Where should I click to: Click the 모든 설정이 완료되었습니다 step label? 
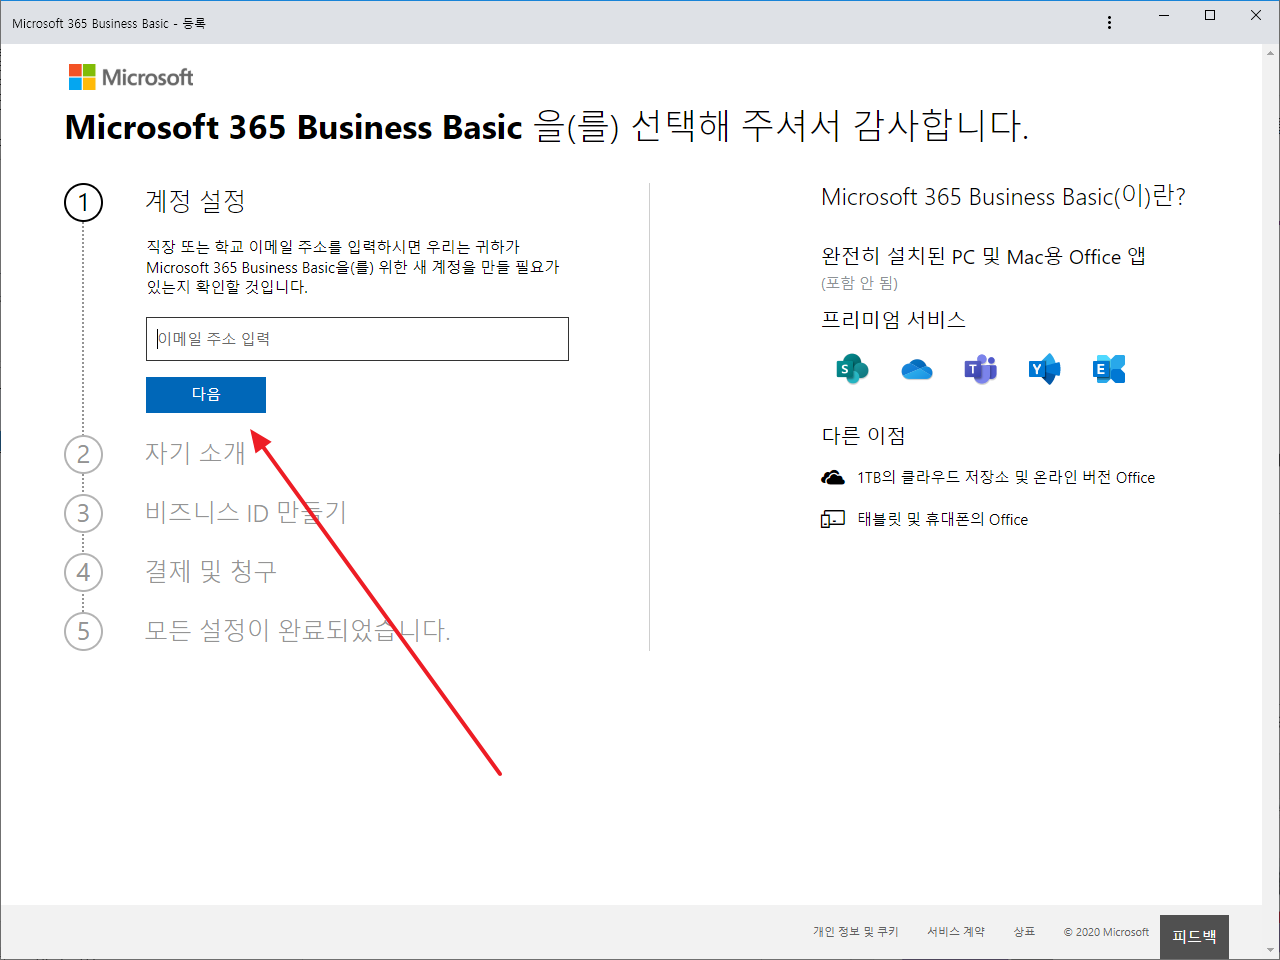click(298, 630)
